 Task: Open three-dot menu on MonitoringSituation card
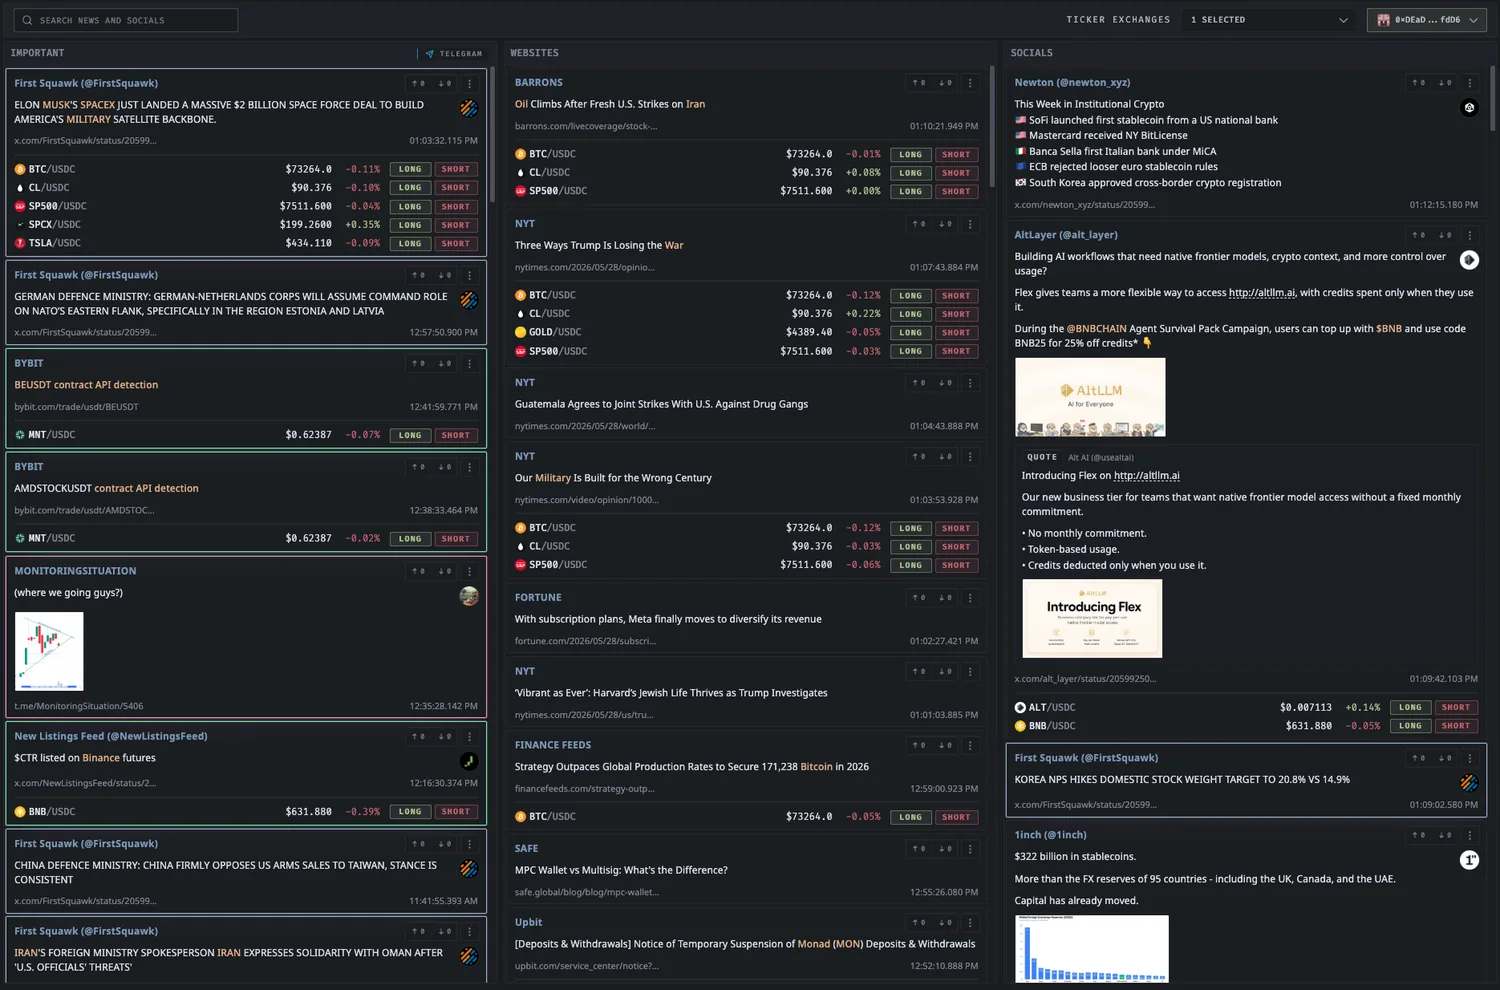click(x=469, y=571)
